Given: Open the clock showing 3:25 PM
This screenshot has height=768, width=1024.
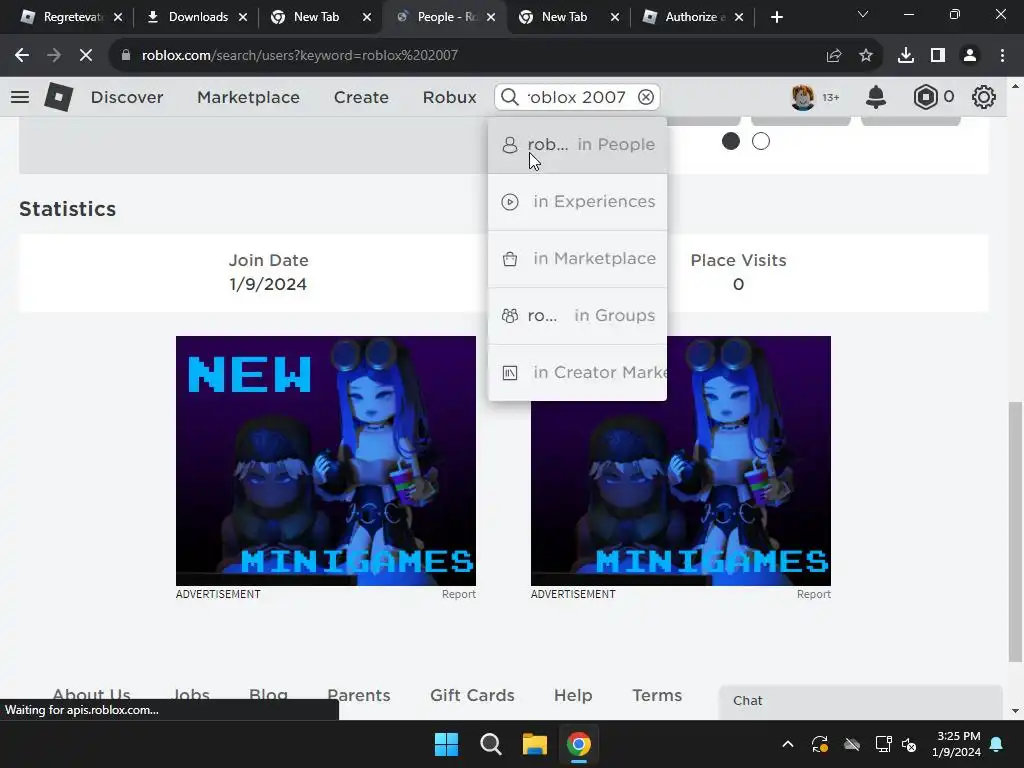Looking at the screenshot, I should coord(957,744).
